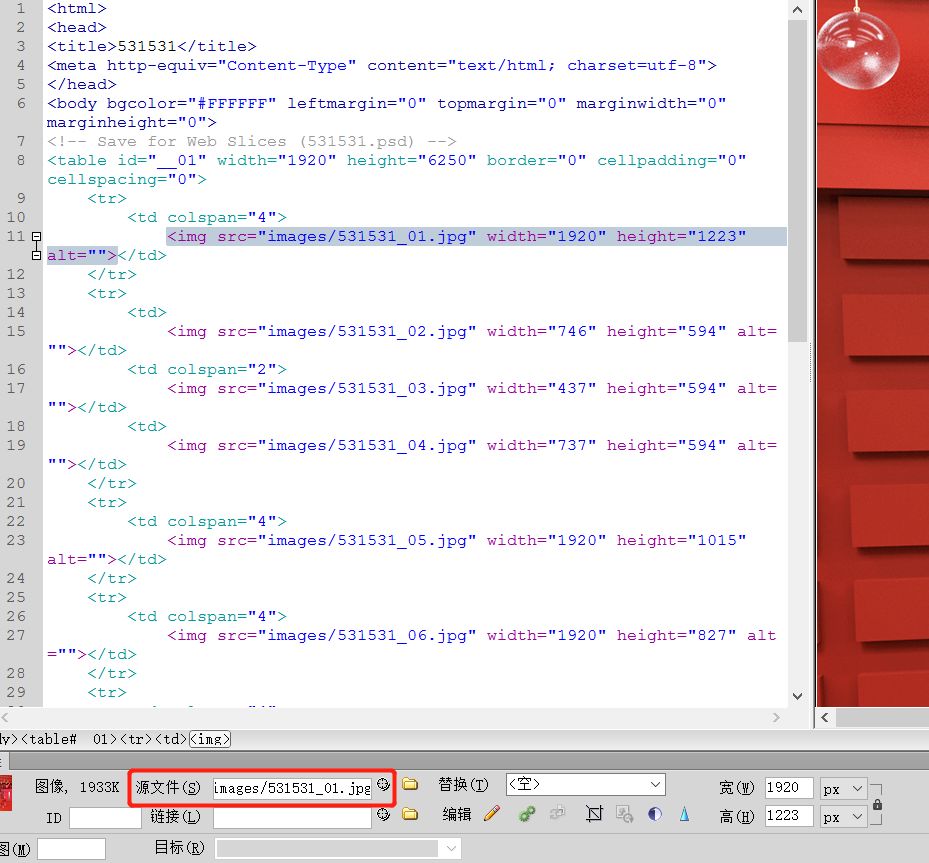The height and width of the screenshot is (863, 929).
Task: Click the image thumbnail in properties panel
Action: pyautogui.click(x=6, y=793)
